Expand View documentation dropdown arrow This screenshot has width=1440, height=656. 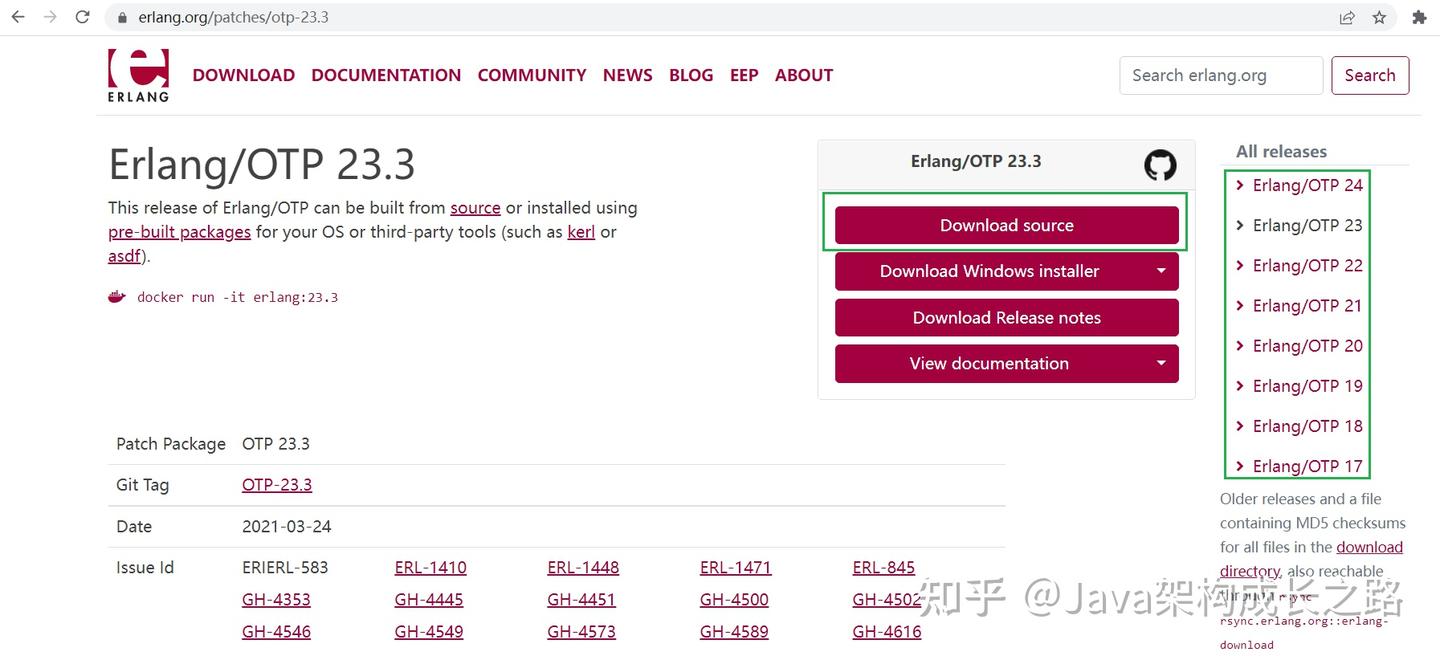point(1161,363)
